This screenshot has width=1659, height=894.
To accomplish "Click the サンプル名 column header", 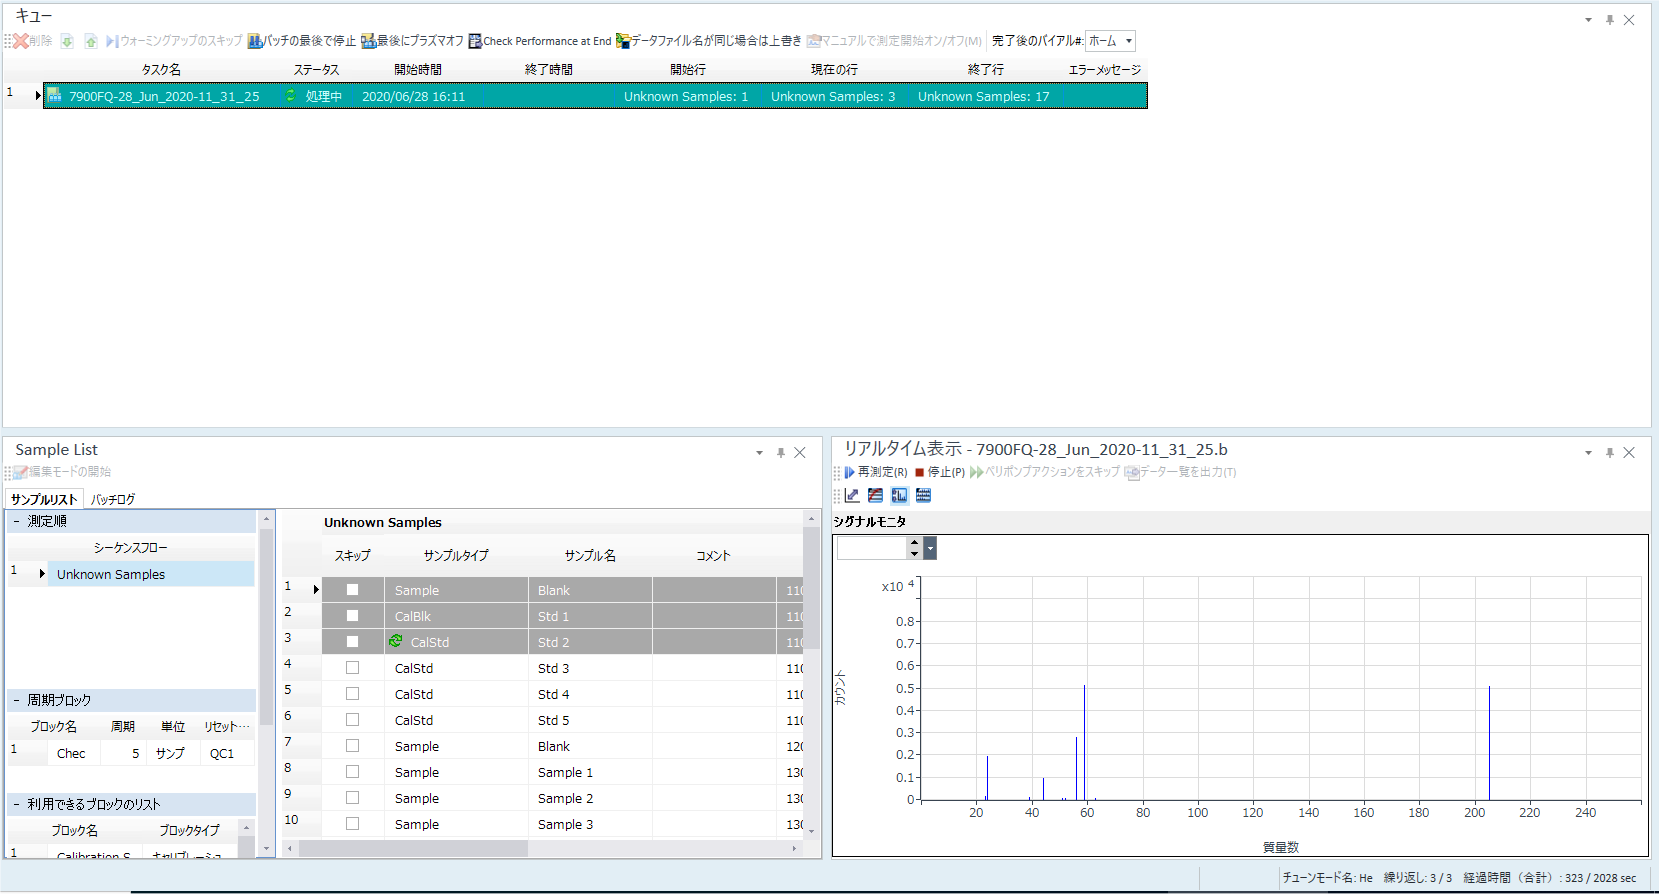I will [590, 555].
